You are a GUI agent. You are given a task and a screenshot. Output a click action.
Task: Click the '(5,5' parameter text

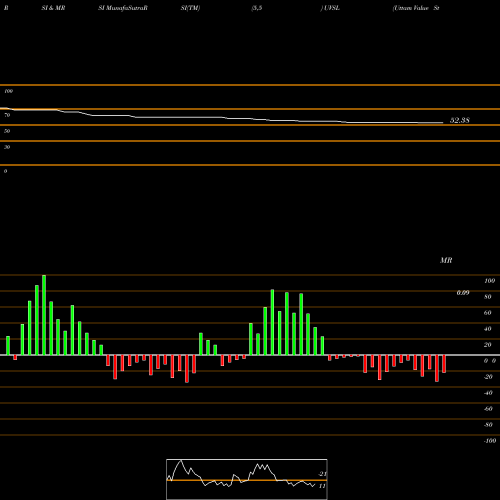tap(257, 8)
